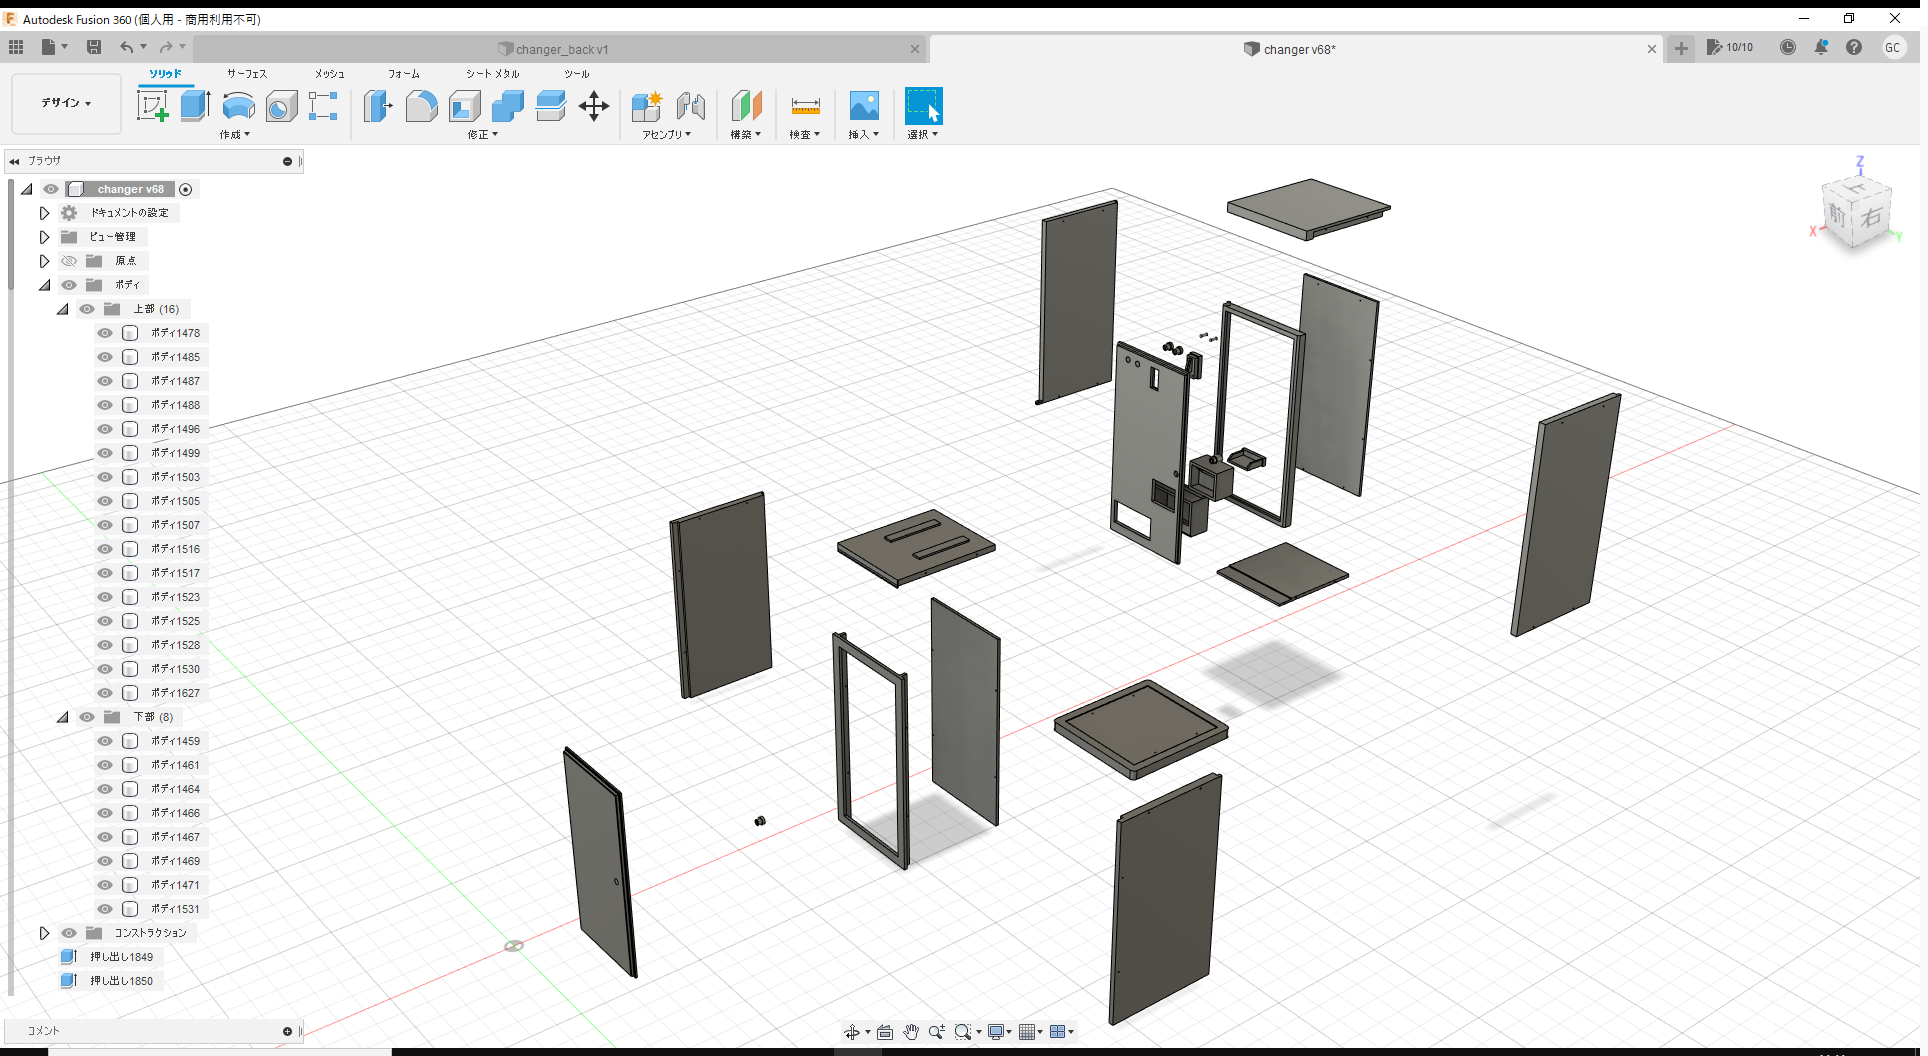
Task: Open the デザイン workspace dropdown
Action: pos(65,103)
